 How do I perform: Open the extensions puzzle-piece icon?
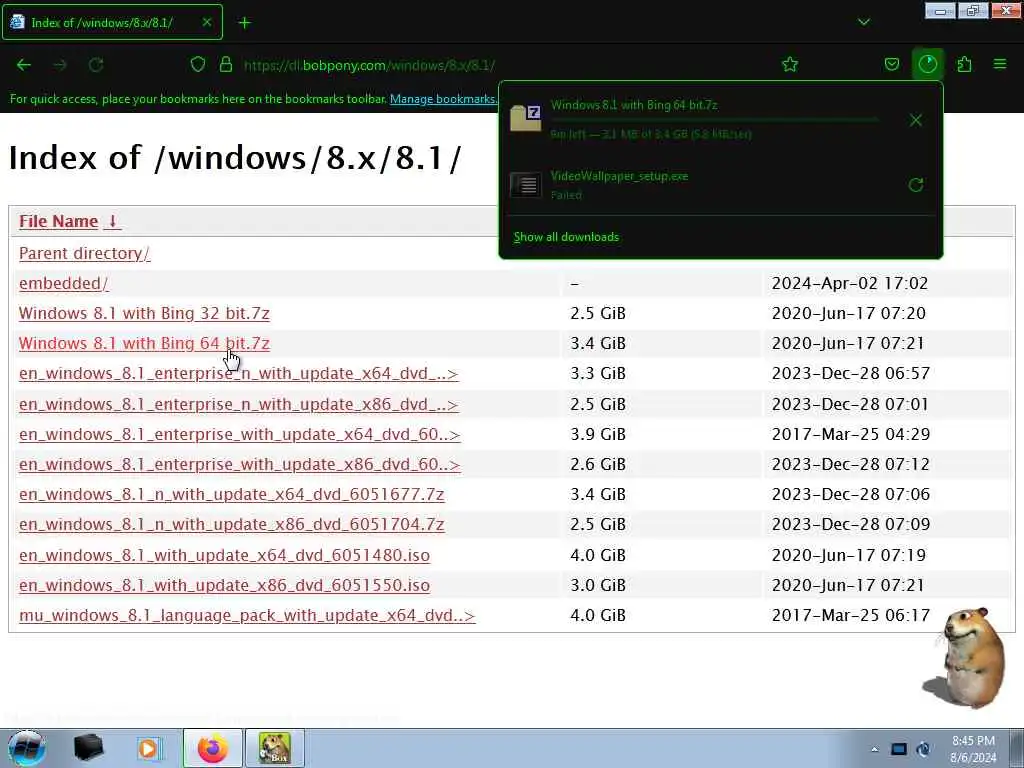point(964,64)
